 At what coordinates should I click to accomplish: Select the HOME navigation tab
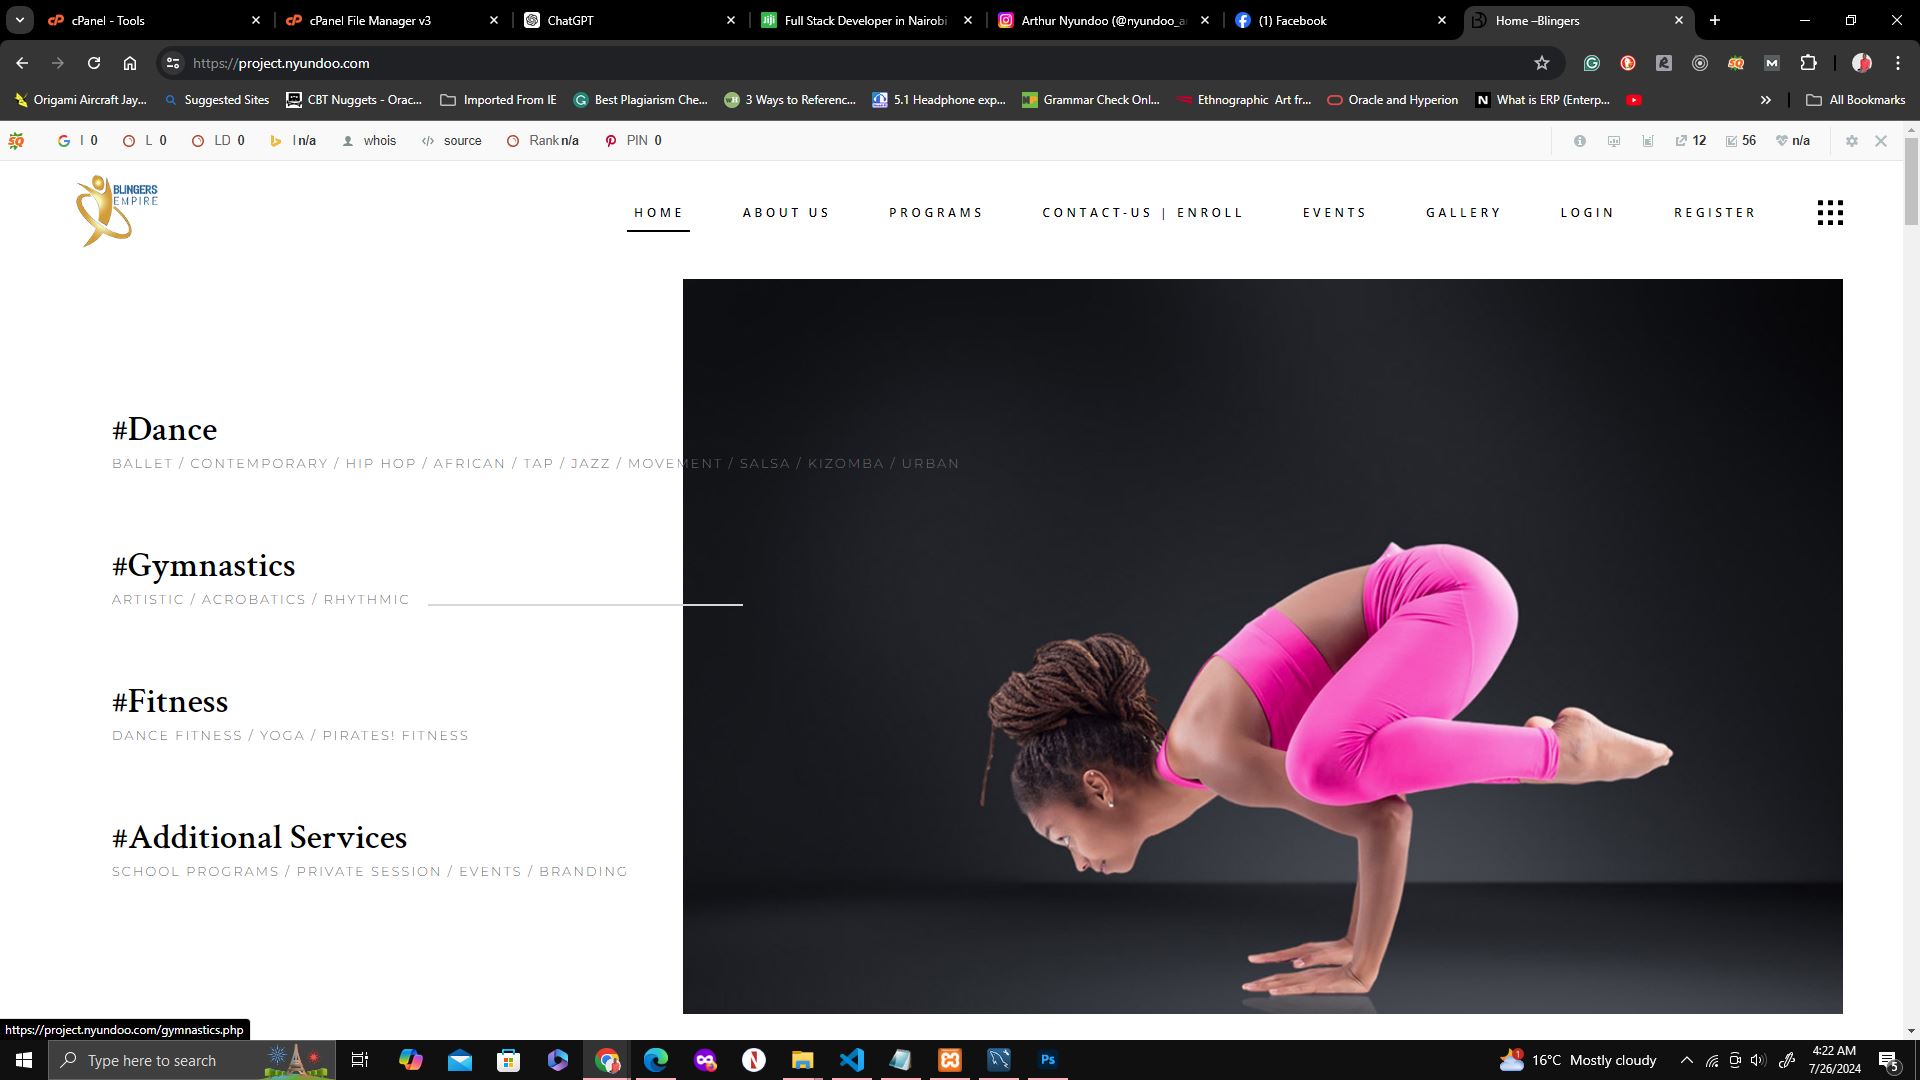coord(658,212)
